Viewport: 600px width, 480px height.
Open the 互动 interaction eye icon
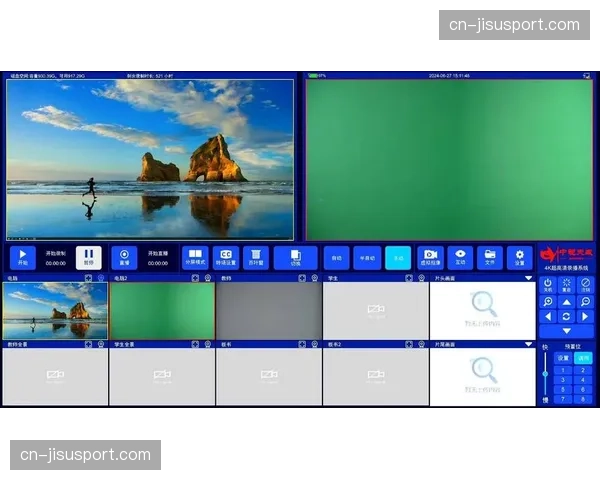(460, 257)
